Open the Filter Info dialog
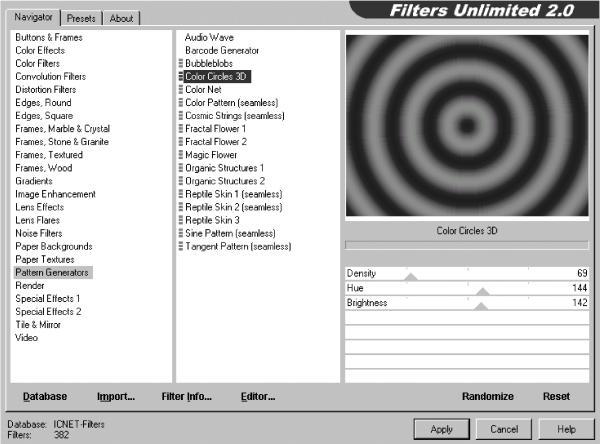This screenshot has height=444, width=600. (186, 396)
